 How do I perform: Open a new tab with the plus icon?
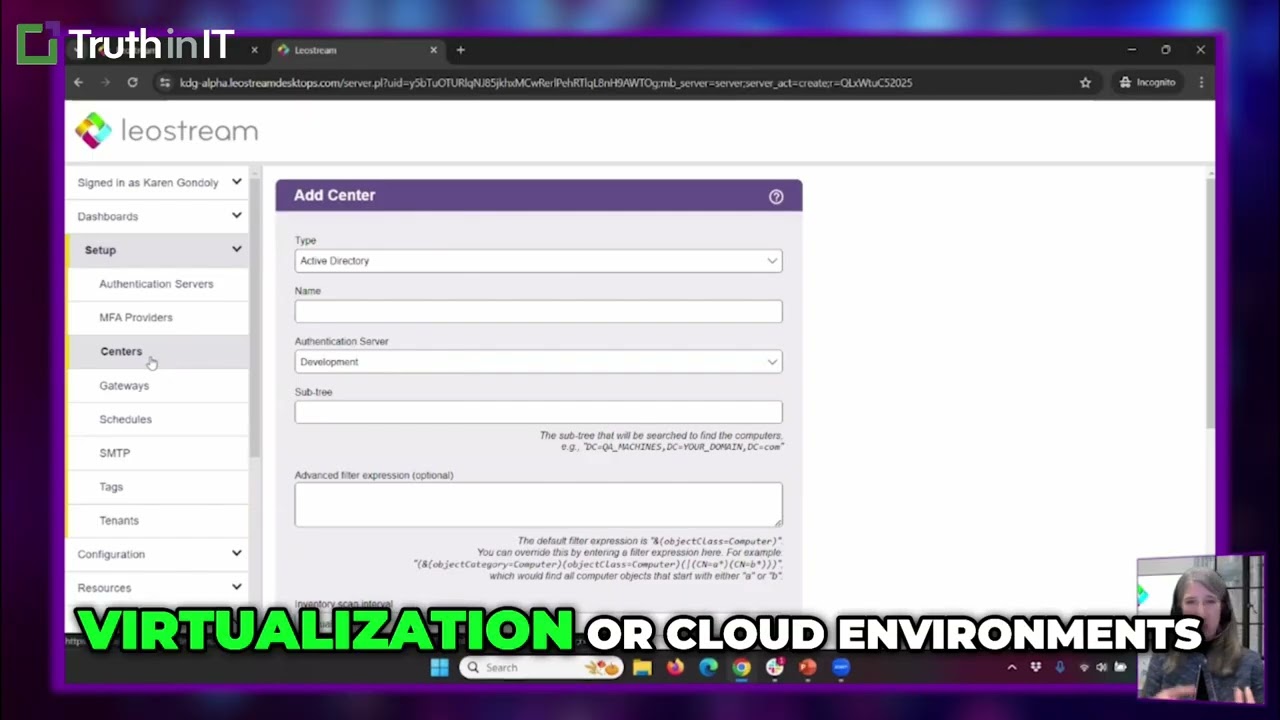point(460,50)
